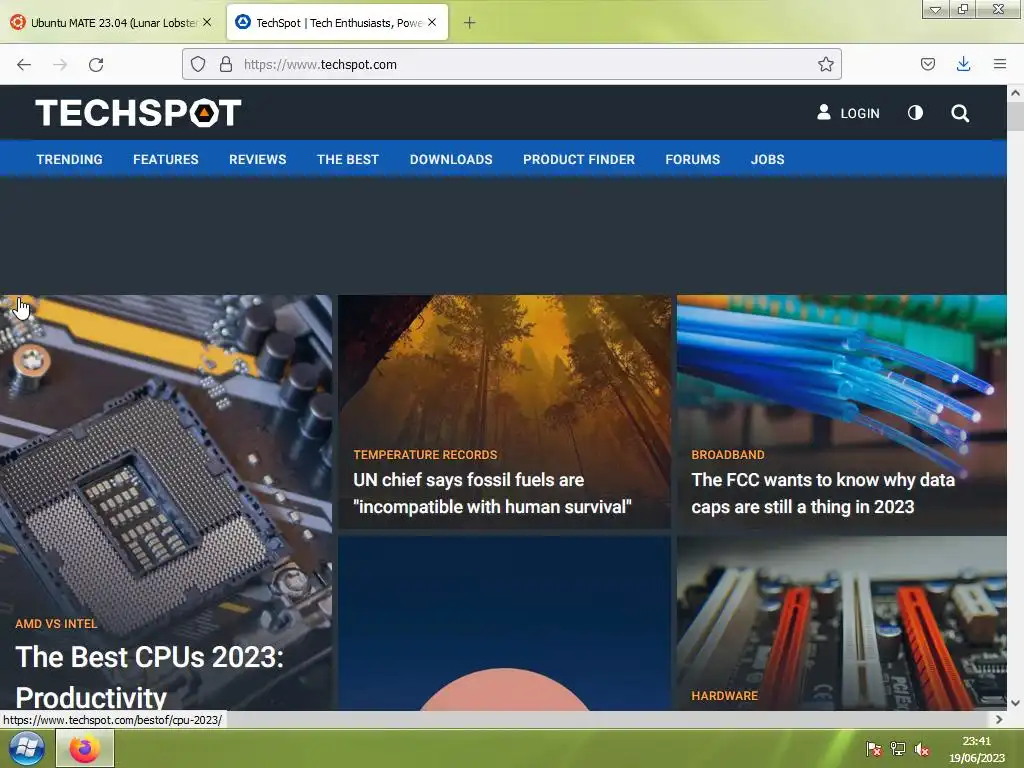Click the Firefox taskbar button
Image resolution: width=1024 pixels, height=768 pixels.
click(85, 748)
